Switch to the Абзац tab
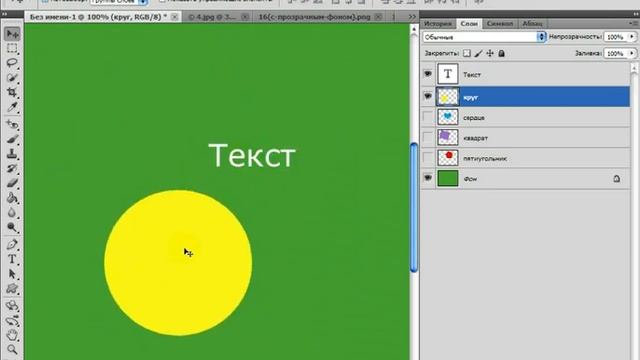The image size is (640, 360). tap(533, 24)
